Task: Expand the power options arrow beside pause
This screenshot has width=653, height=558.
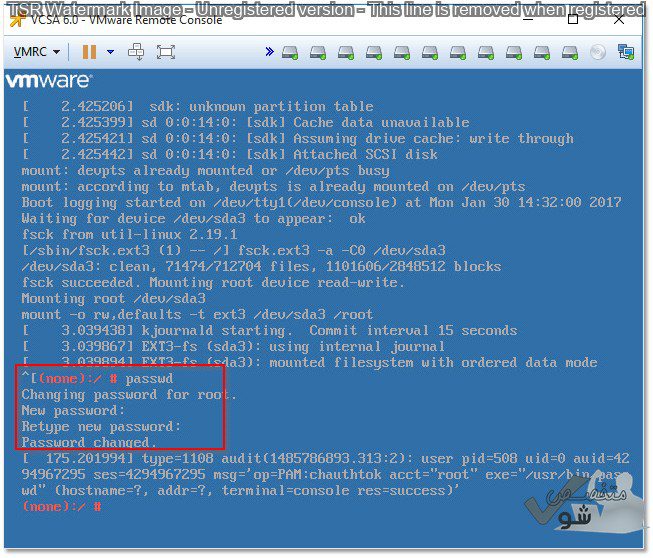Action: (x=110, y=52)
